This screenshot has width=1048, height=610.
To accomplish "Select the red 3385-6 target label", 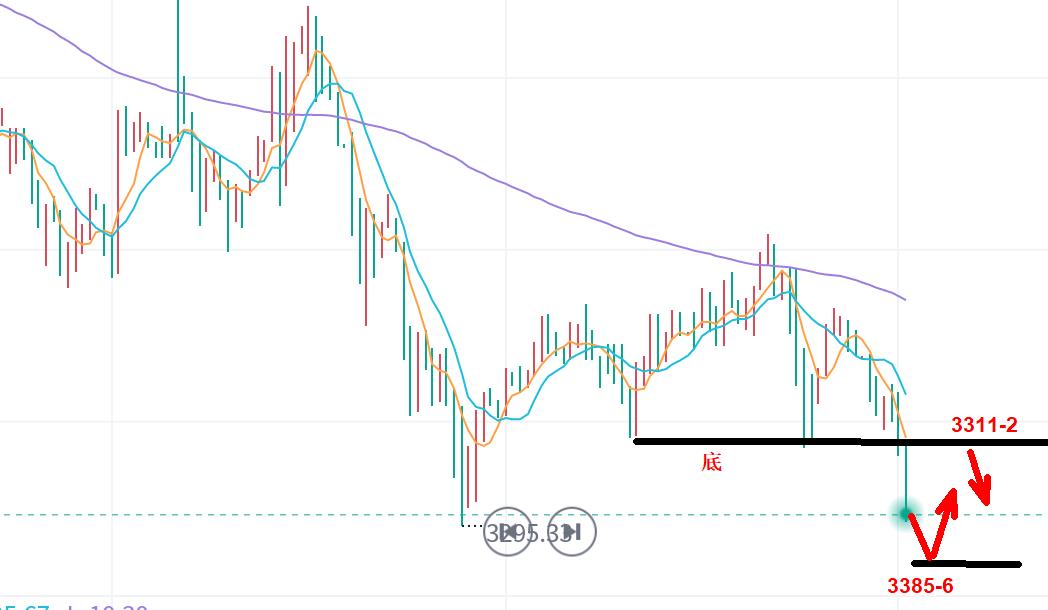I will [x=920, y=586].
